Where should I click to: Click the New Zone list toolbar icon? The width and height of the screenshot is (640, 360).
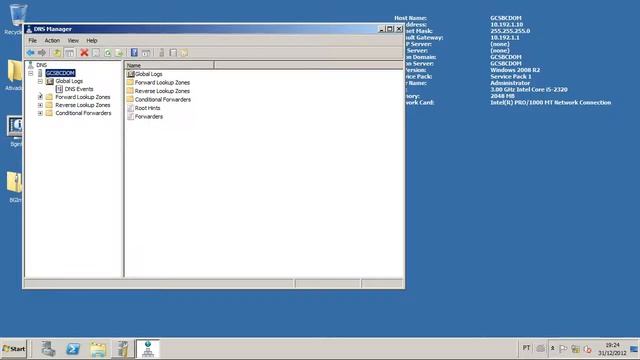pyautogui.click(x=173, y=53)
